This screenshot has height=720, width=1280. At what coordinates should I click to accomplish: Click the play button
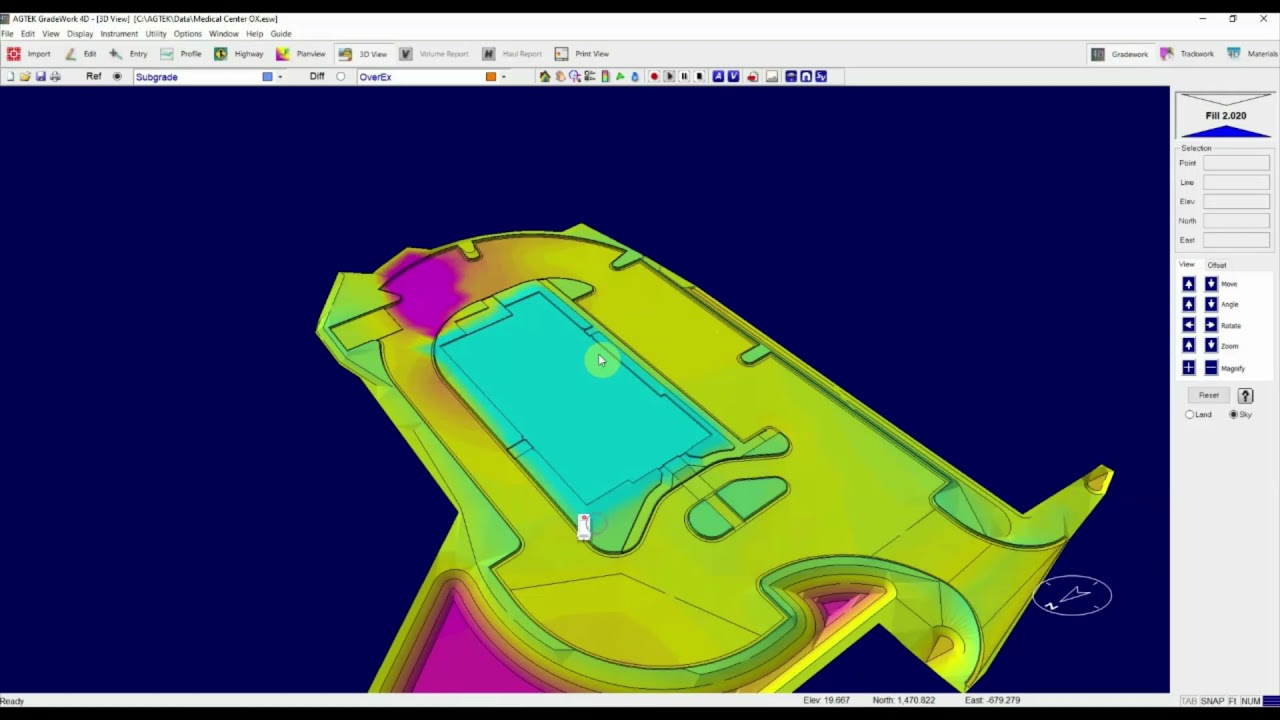669,77
